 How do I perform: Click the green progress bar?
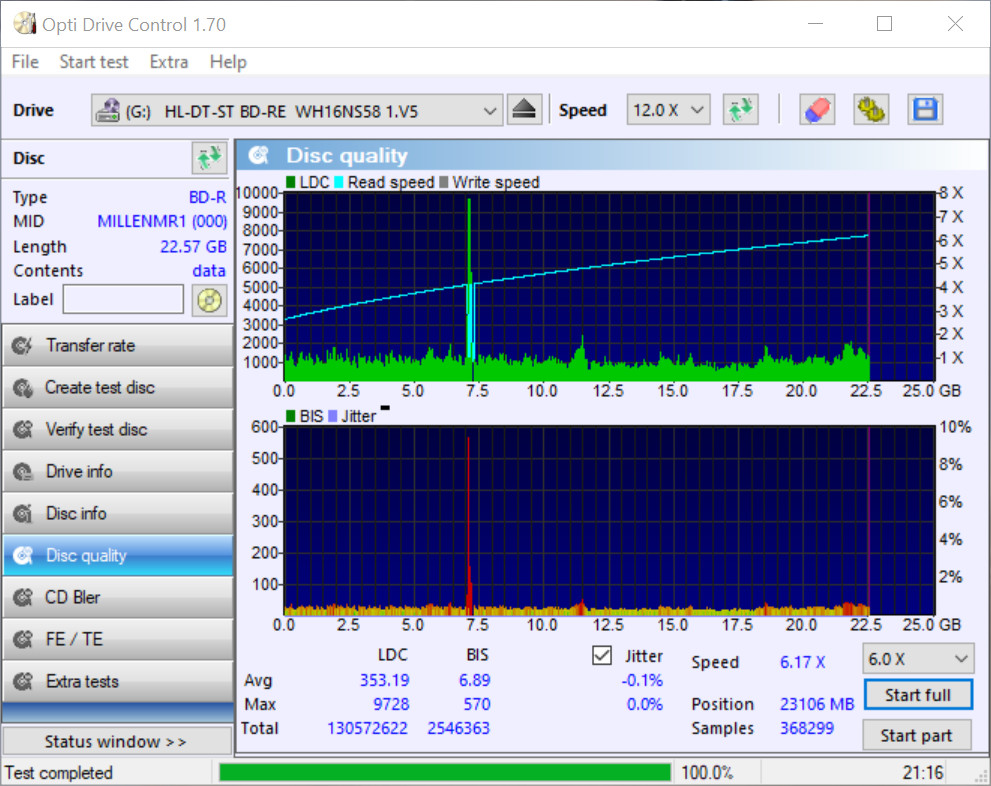(x=445, y=773)
